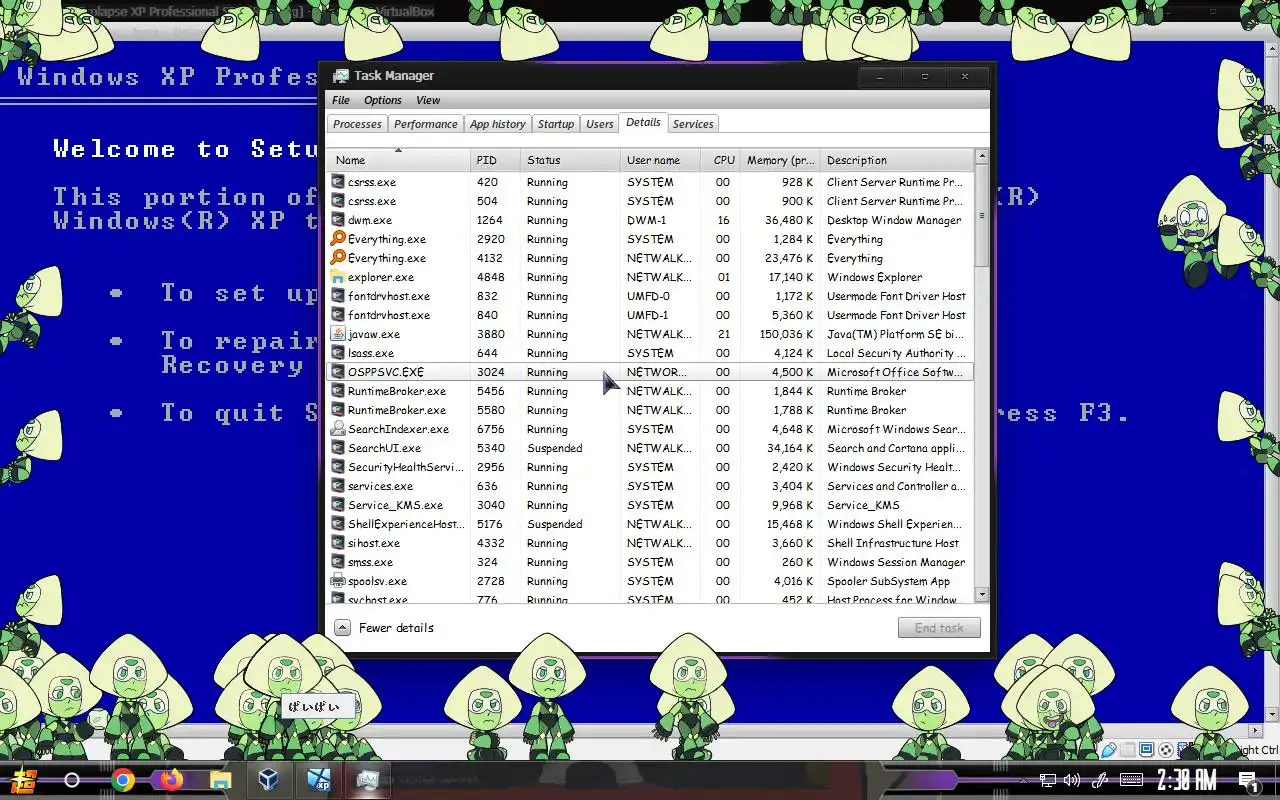Select the OSPPSVC.EXE process row
This screenshot has width=1280, height=800.
pyautogui.click(x=650, y=372)
